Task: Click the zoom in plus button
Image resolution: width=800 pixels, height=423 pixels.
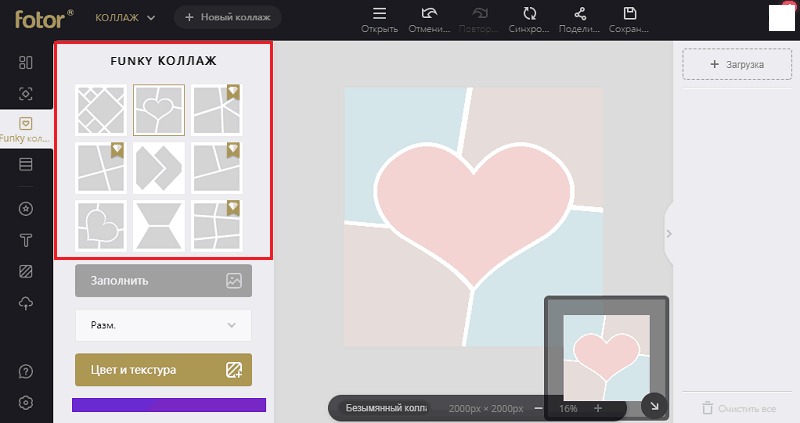Action: point(598,409)
